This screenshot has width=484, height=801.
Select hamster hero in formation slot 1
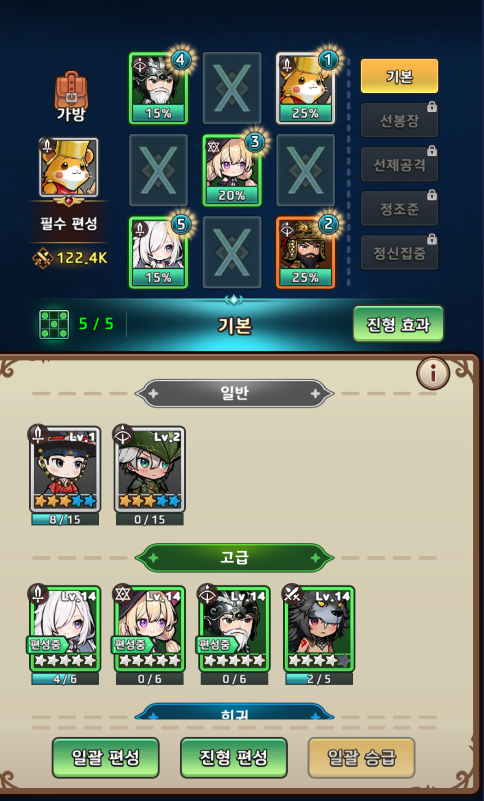pos(306,88)
